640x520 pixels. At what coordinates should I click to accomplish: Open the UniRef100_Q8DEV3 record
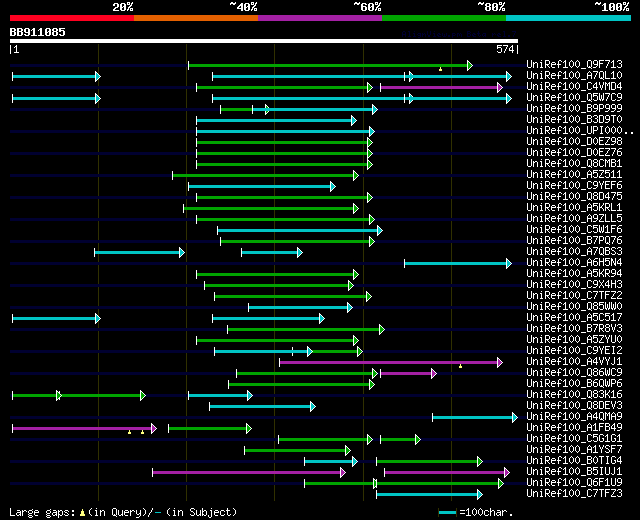click(x=574, y=406)
